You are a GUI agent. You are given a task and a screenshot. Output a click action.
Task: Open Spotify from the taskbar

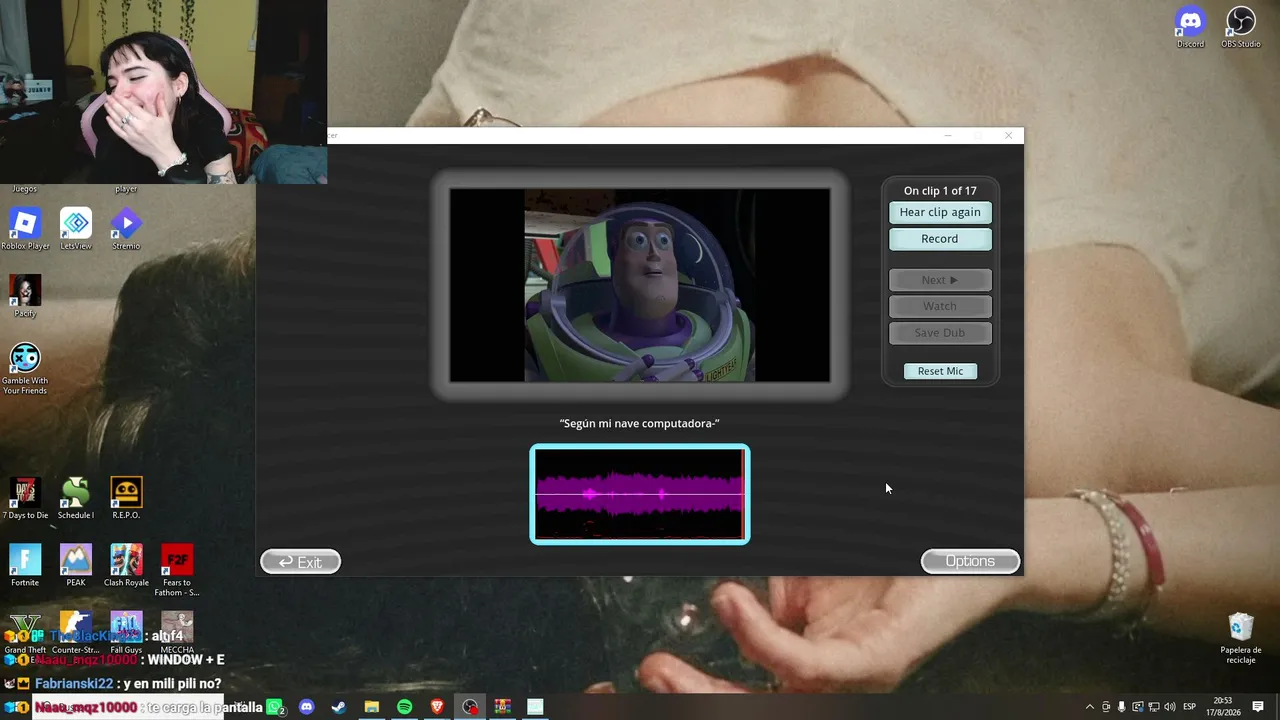point(404,707)
